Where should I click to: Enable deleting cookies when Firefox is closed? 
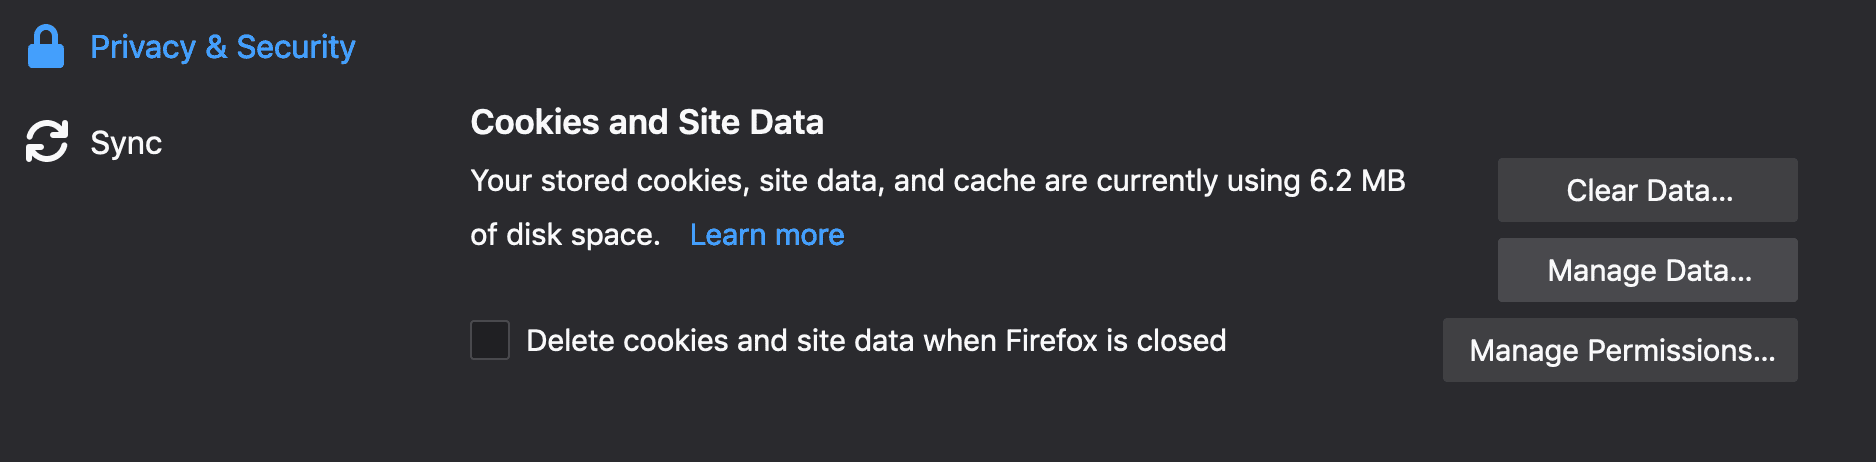click(490, 340)
